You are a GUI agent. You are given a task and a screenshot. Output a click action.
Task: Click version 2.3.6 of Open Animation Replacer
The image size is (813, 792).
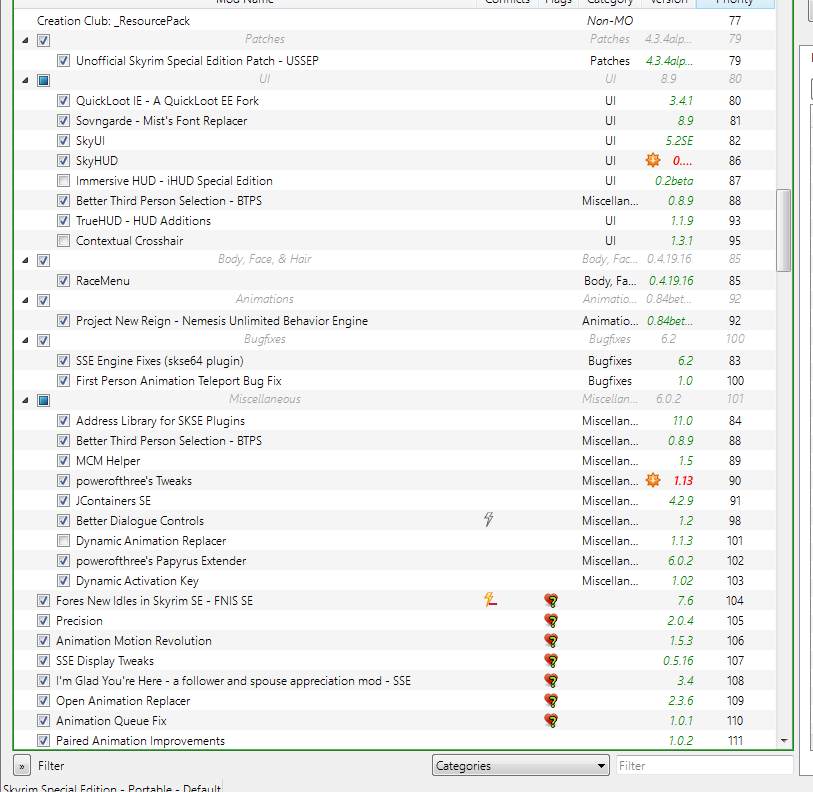tap(680, 701)
